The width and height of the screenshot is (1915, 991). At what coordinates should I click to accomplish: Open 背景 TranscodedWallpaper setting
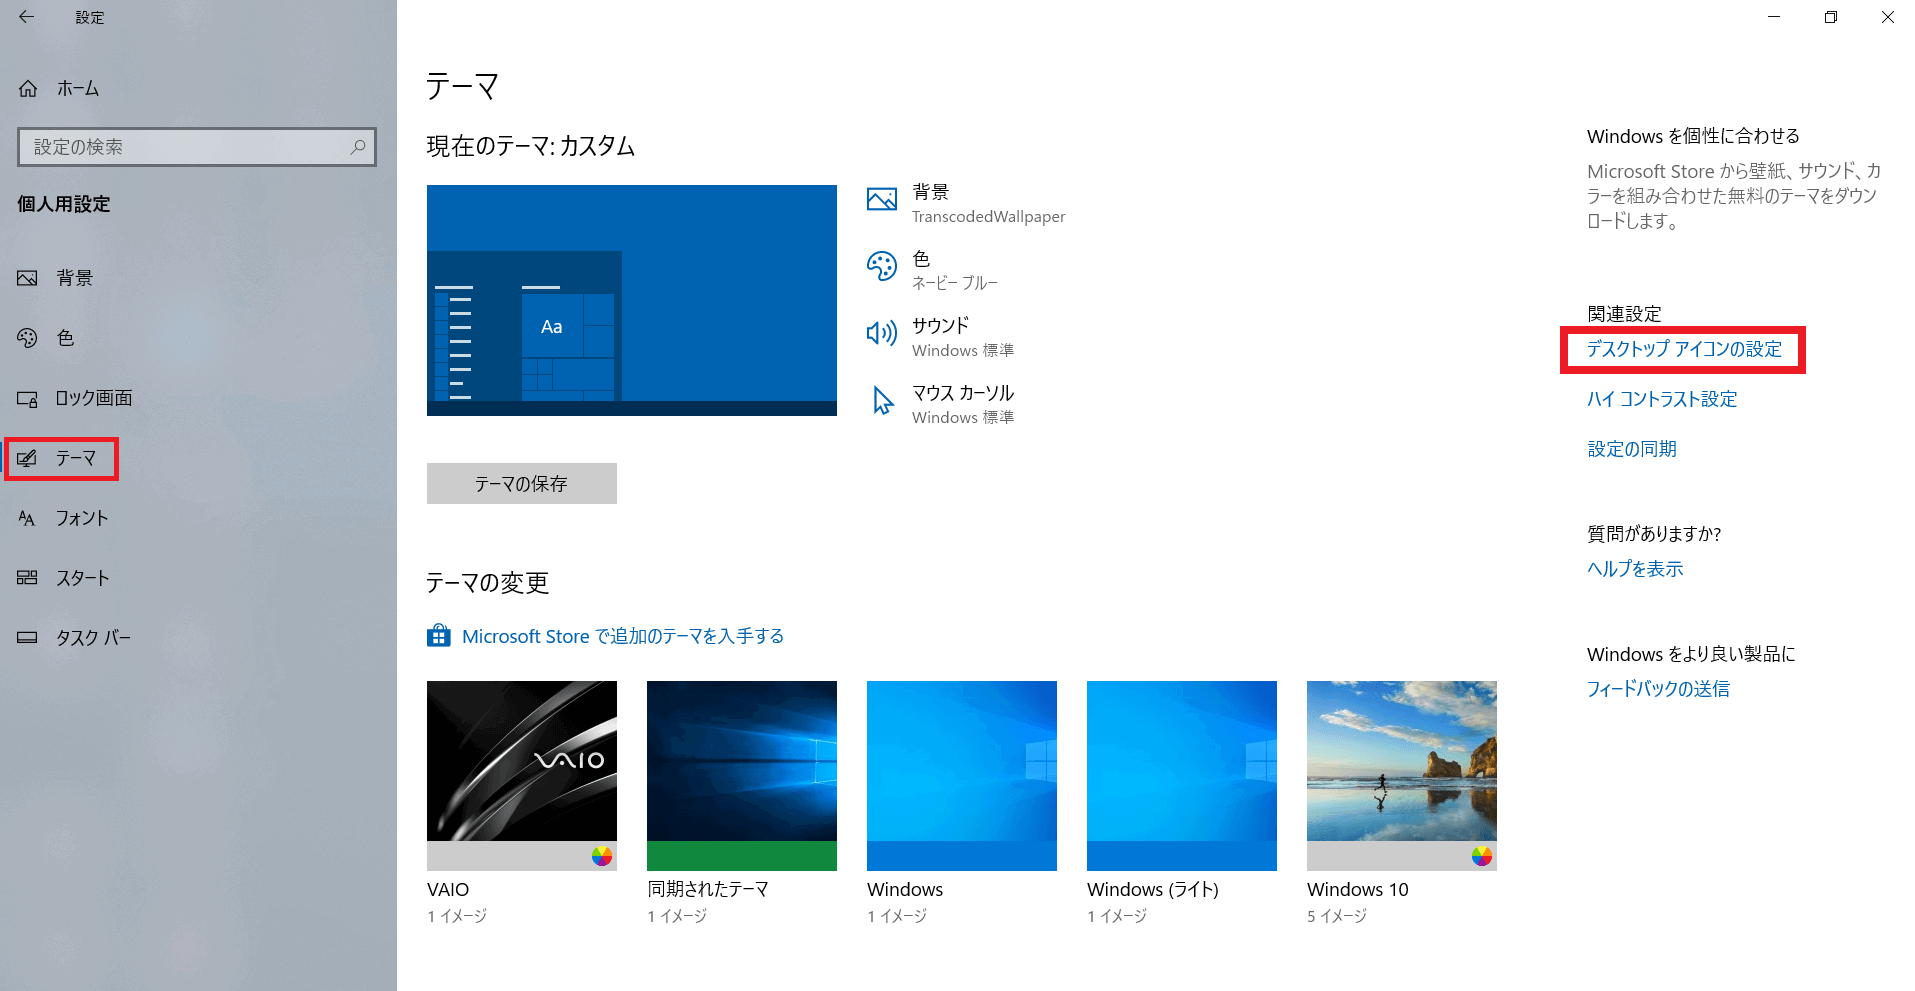pyautogui.click(x=967, y=204)
